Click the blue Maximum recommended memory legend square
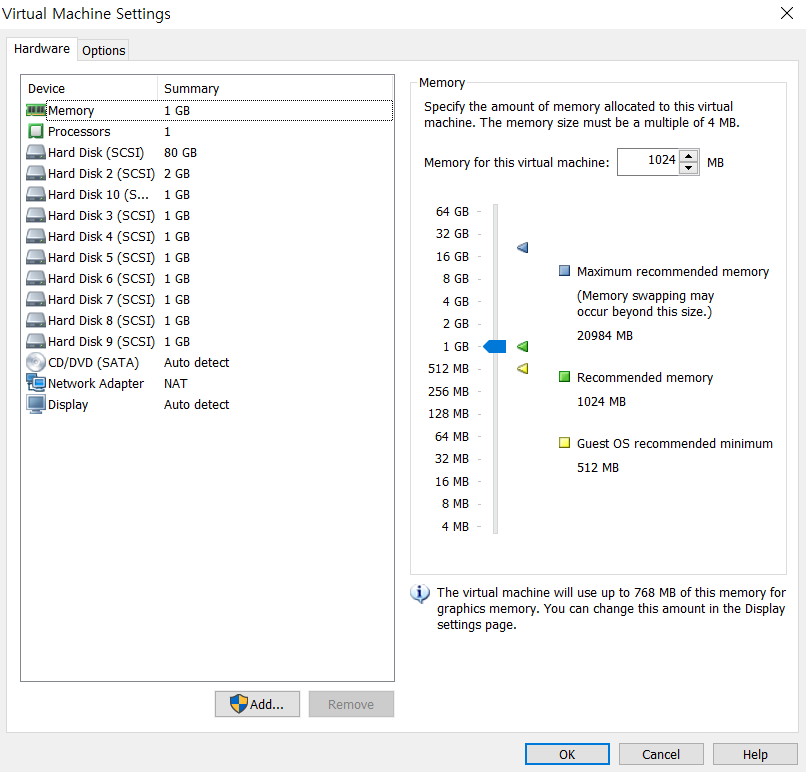806x772 pixels. (564, 271)
